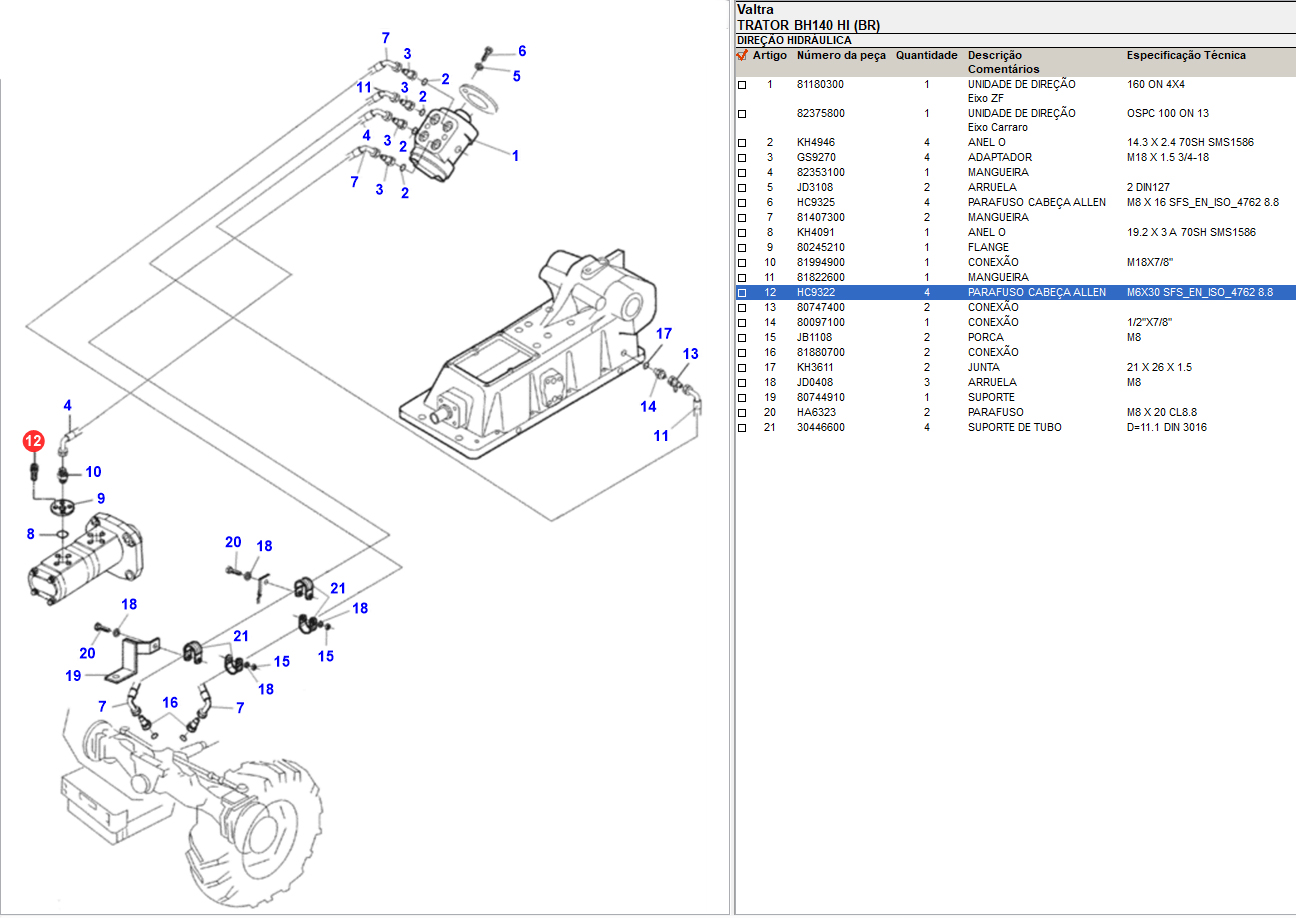Image resolution: width=1296 pixels, height=918 pixels.
Task: Click the 'Número da peça' column header
Action: pyautogui.click(x=840, y=56)
